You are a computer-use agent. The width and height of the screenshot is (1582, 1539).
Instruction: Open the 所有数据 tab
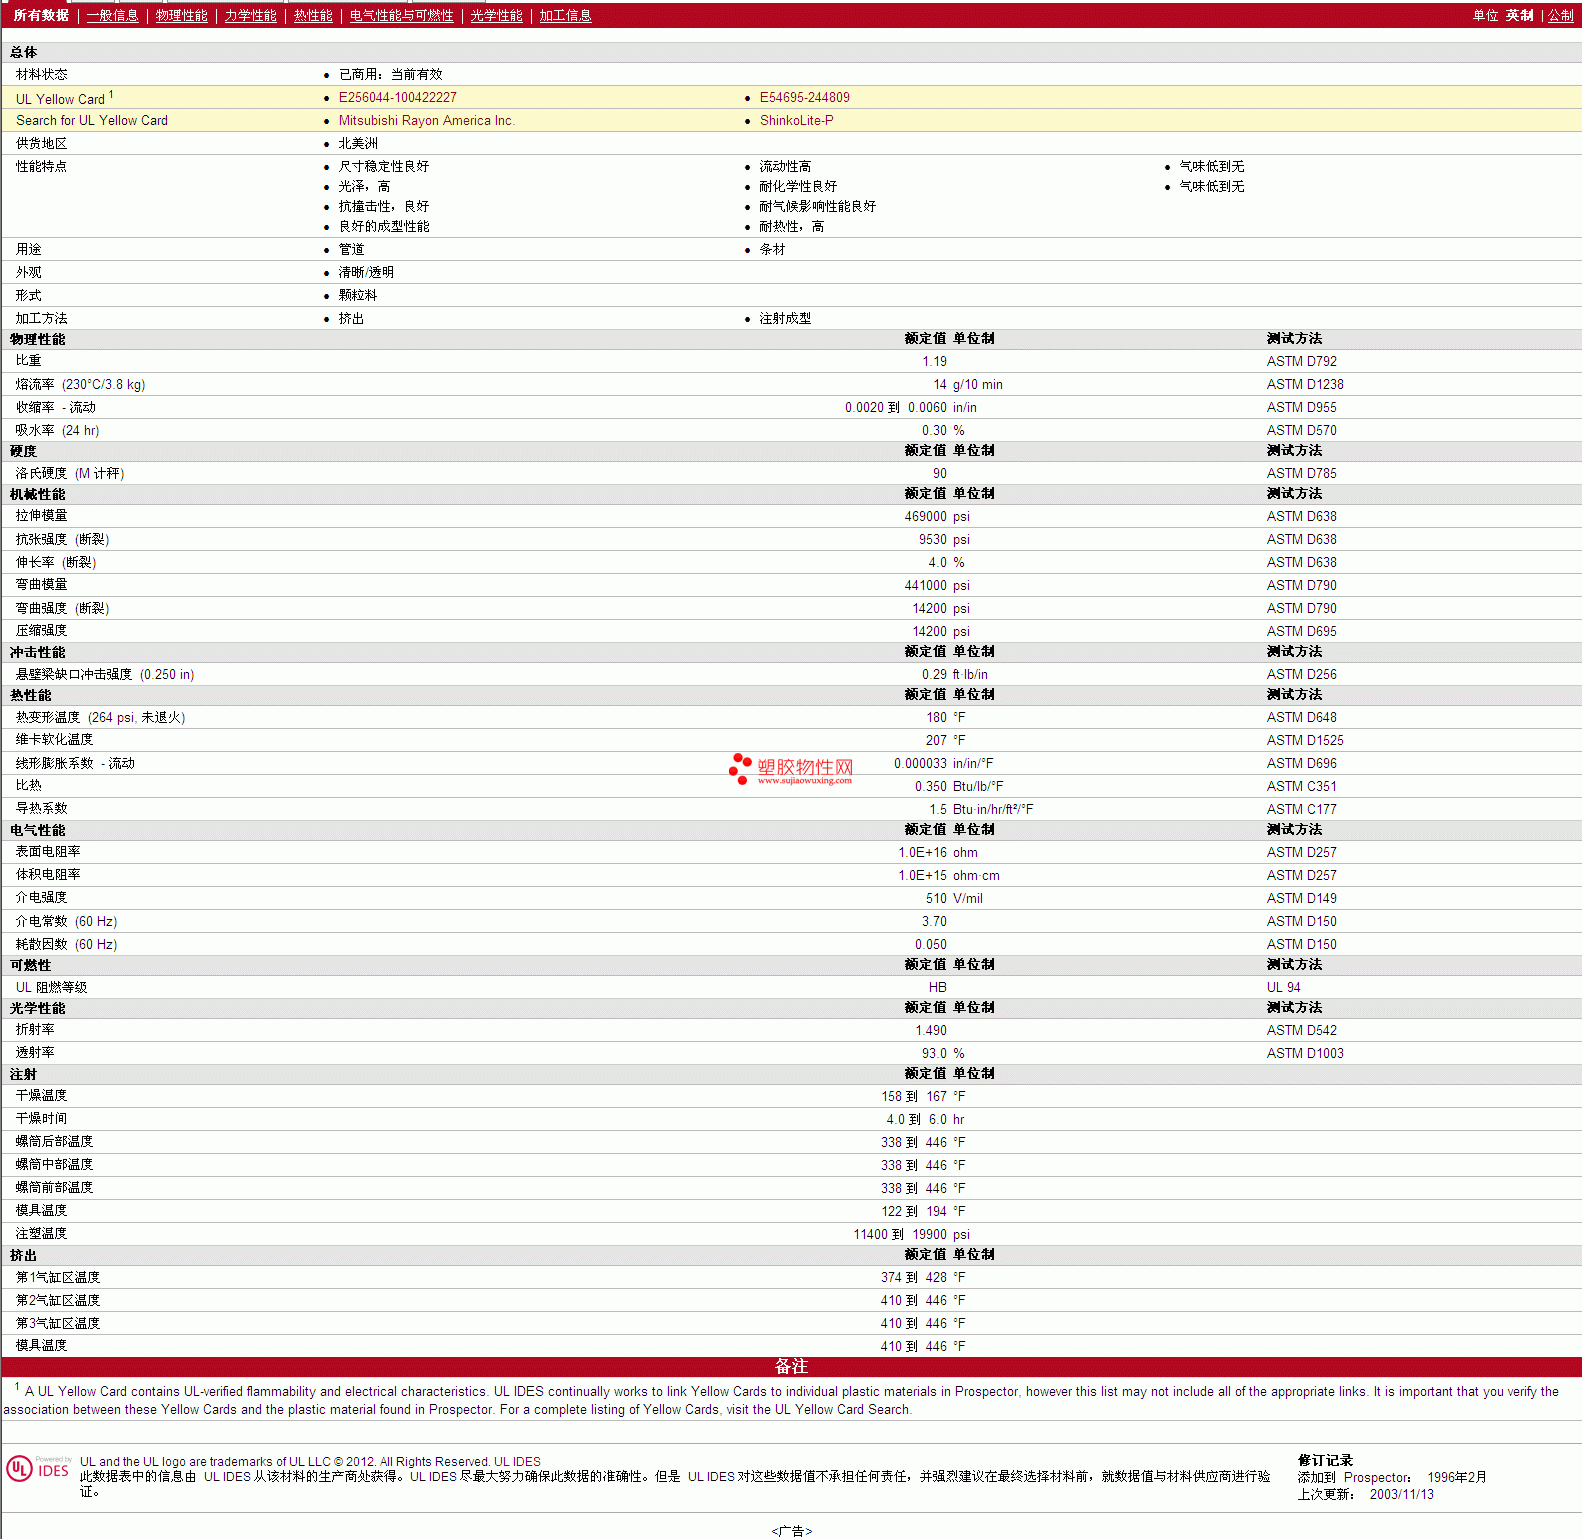coord(41,16)
